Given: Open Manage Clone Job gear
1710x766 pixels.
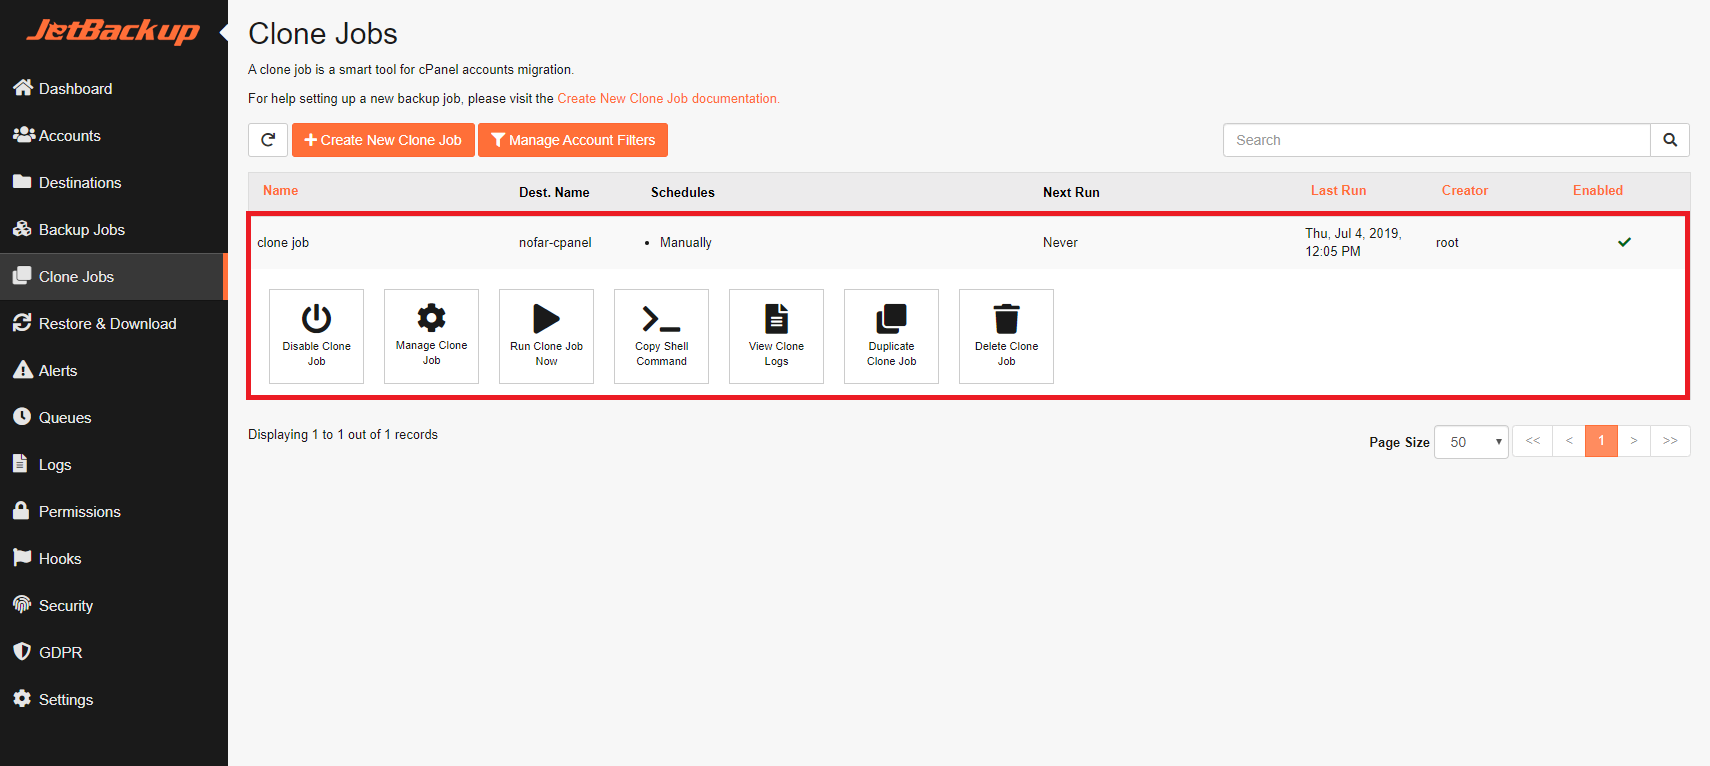Looking at the screenshot, I should (431, 336).
